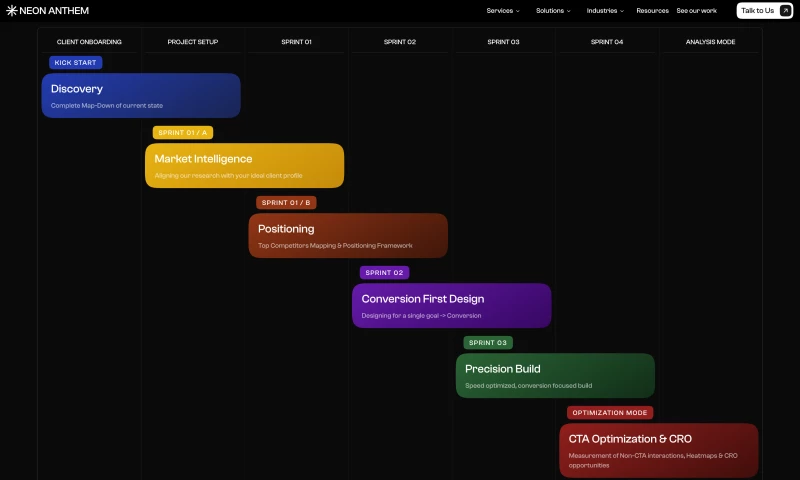Open the purple Conversion First Design card

click(452, 306)
